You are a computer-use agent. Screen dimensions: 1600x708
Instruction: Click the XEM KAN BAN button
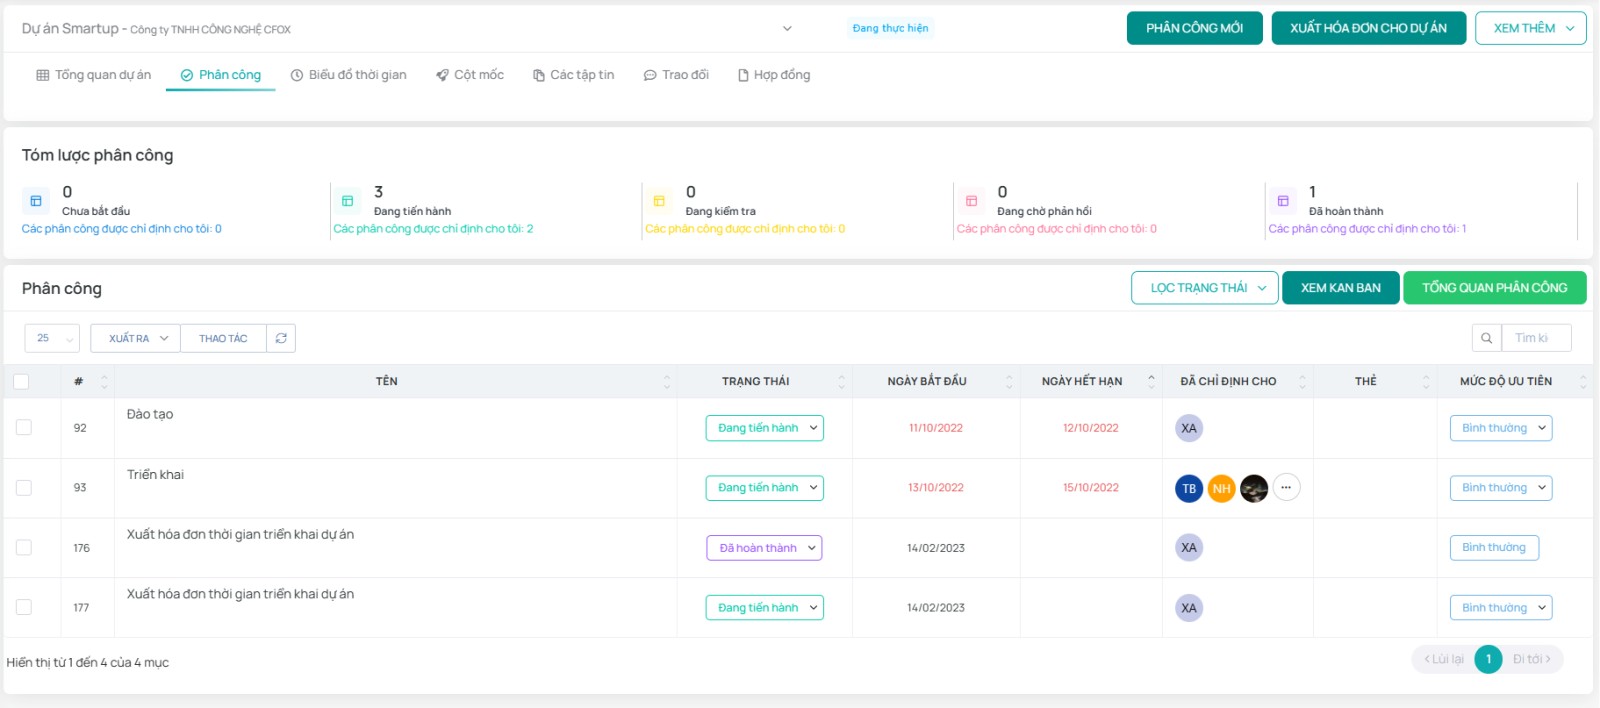point(1340,288)
